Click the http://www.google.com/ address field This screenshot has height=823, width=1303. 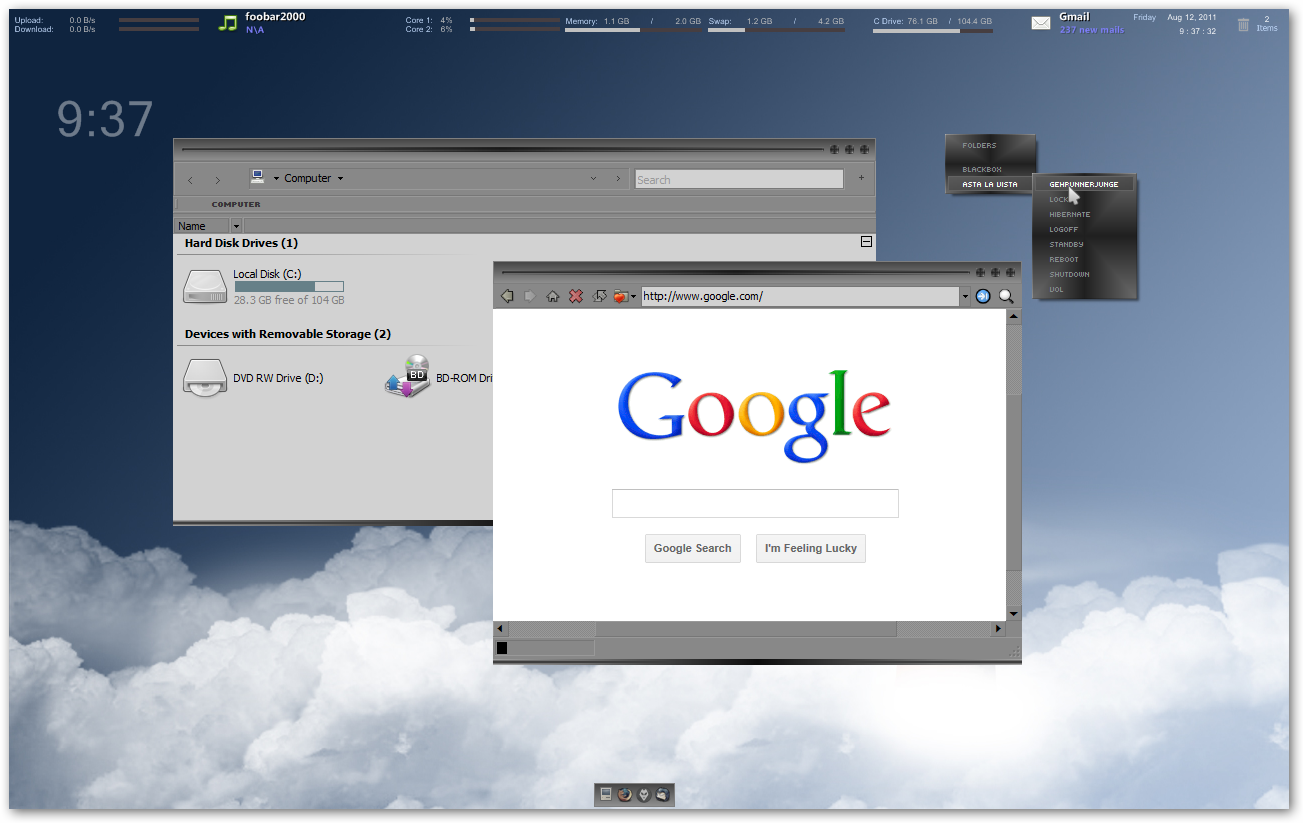(x=800, y=296)
